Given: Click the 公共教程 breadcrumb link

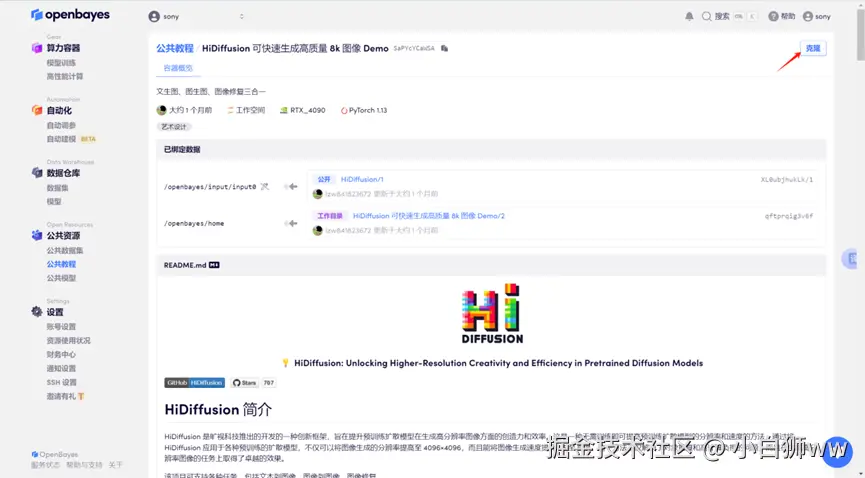Looking at the screenshot, I should (x=175, y=49).
